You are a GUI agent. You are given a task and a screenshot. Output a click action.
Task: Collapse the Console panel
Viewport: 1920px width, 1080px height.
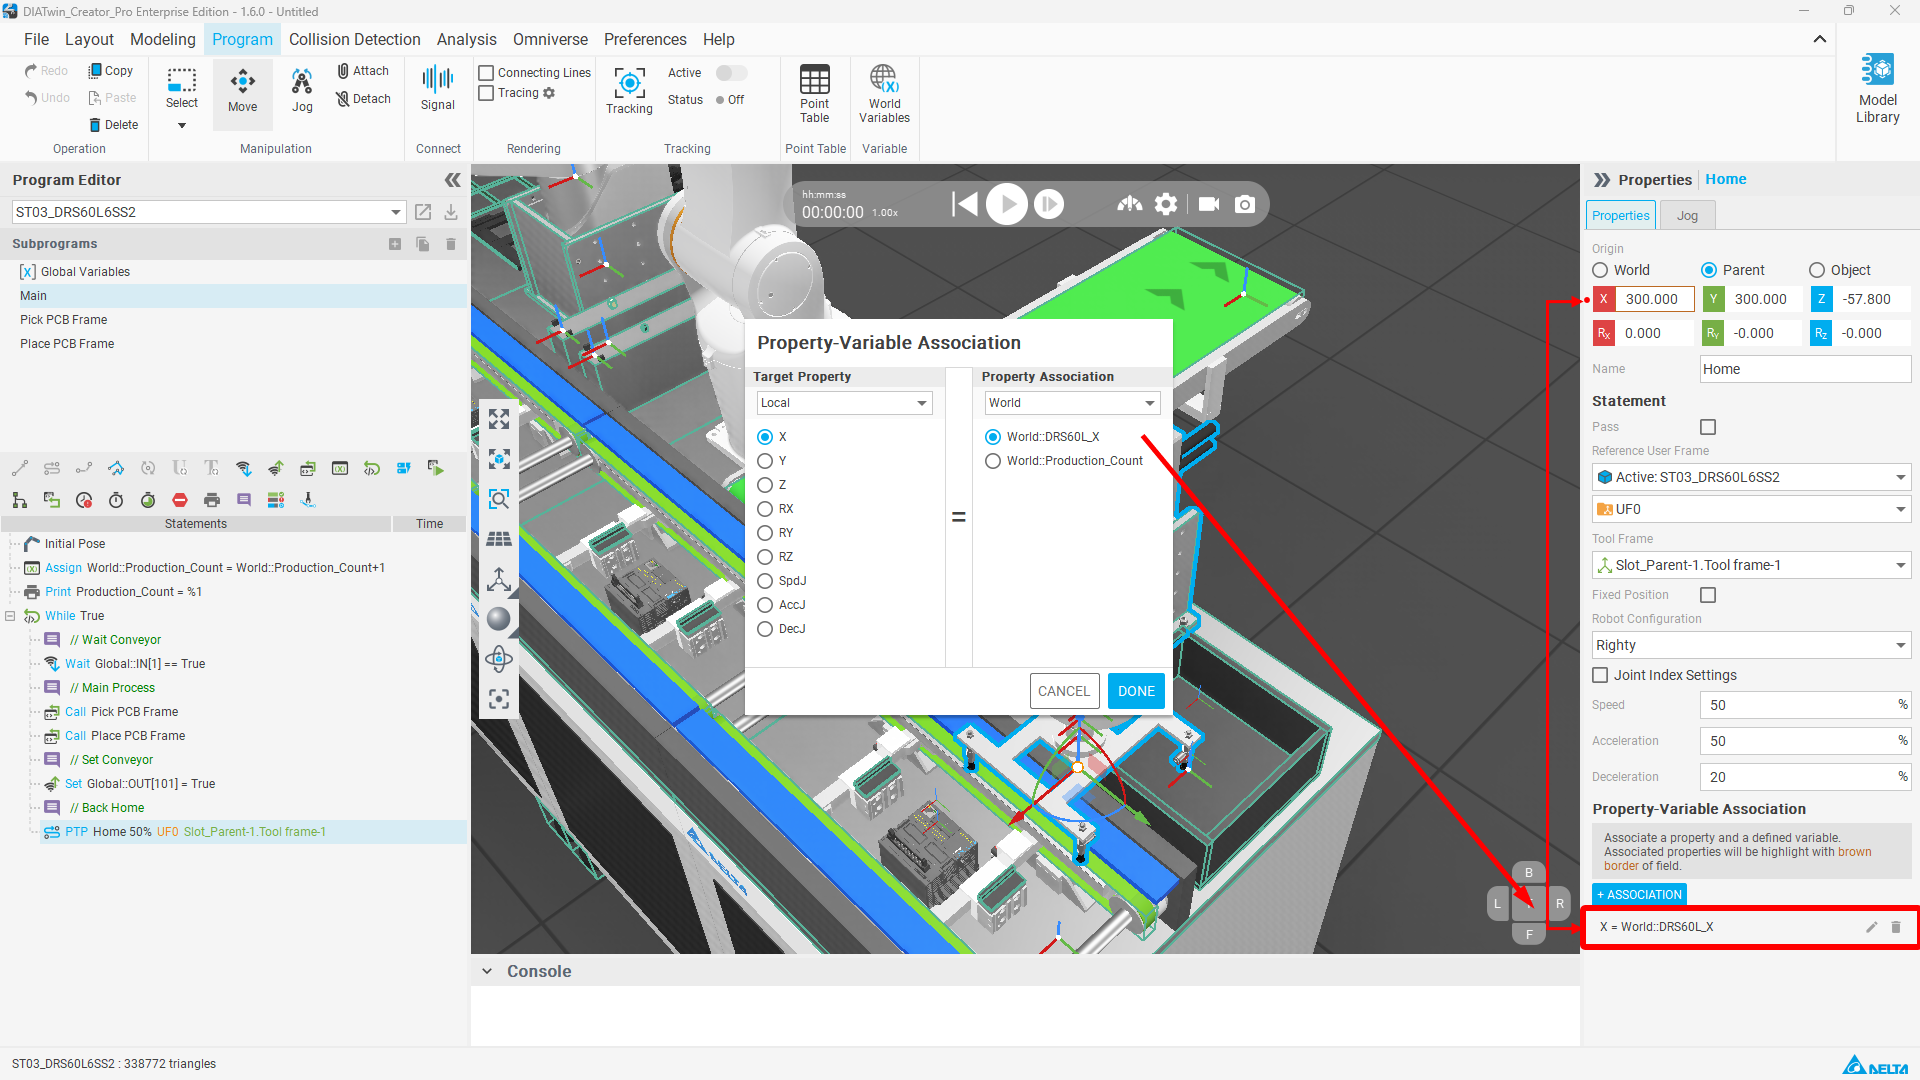coord(487,971)
